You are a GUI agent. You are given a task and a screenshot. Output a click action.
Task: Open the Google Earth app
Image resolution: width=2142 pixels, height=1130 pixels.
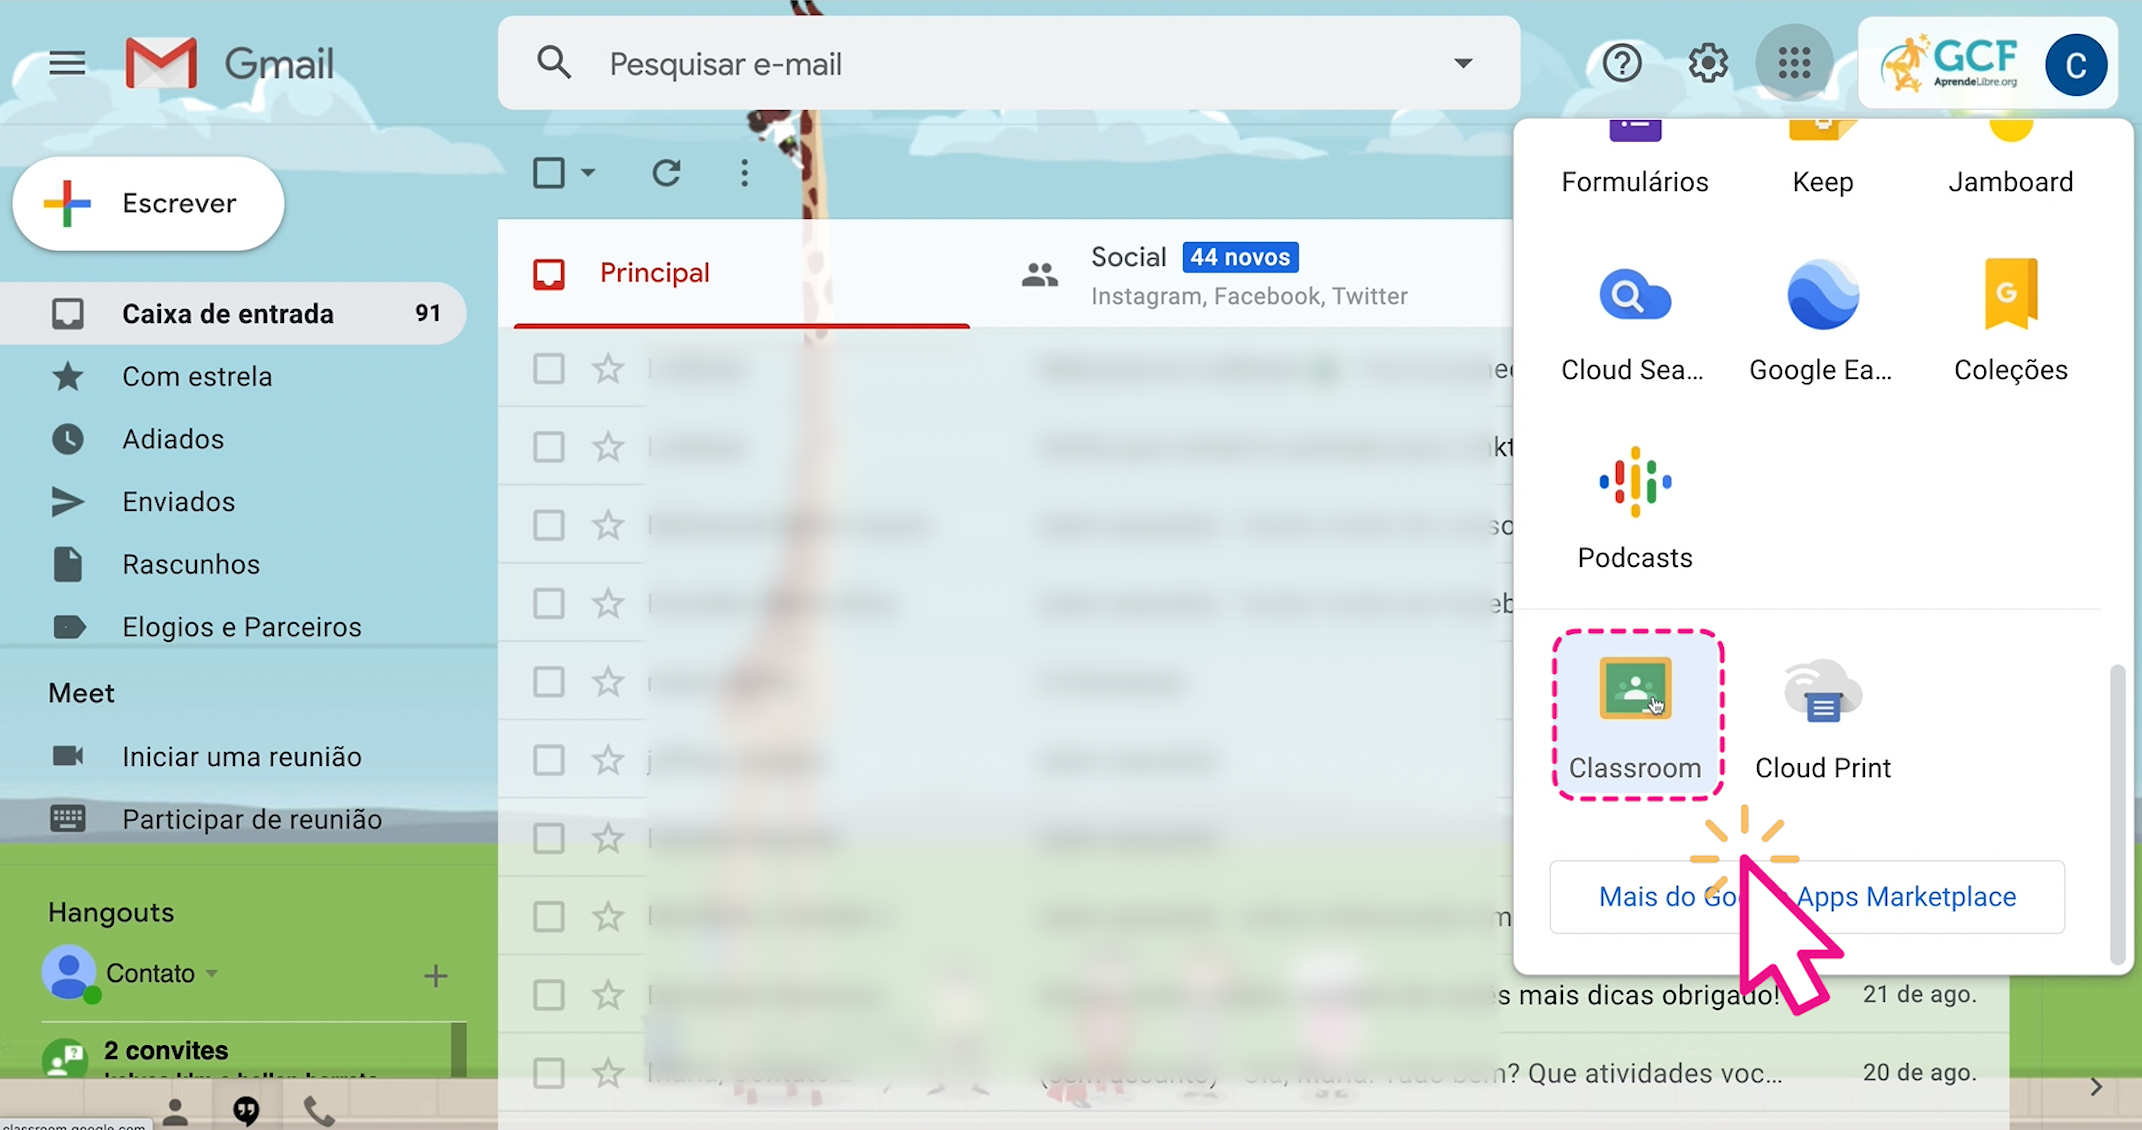tap(1821, 322)
